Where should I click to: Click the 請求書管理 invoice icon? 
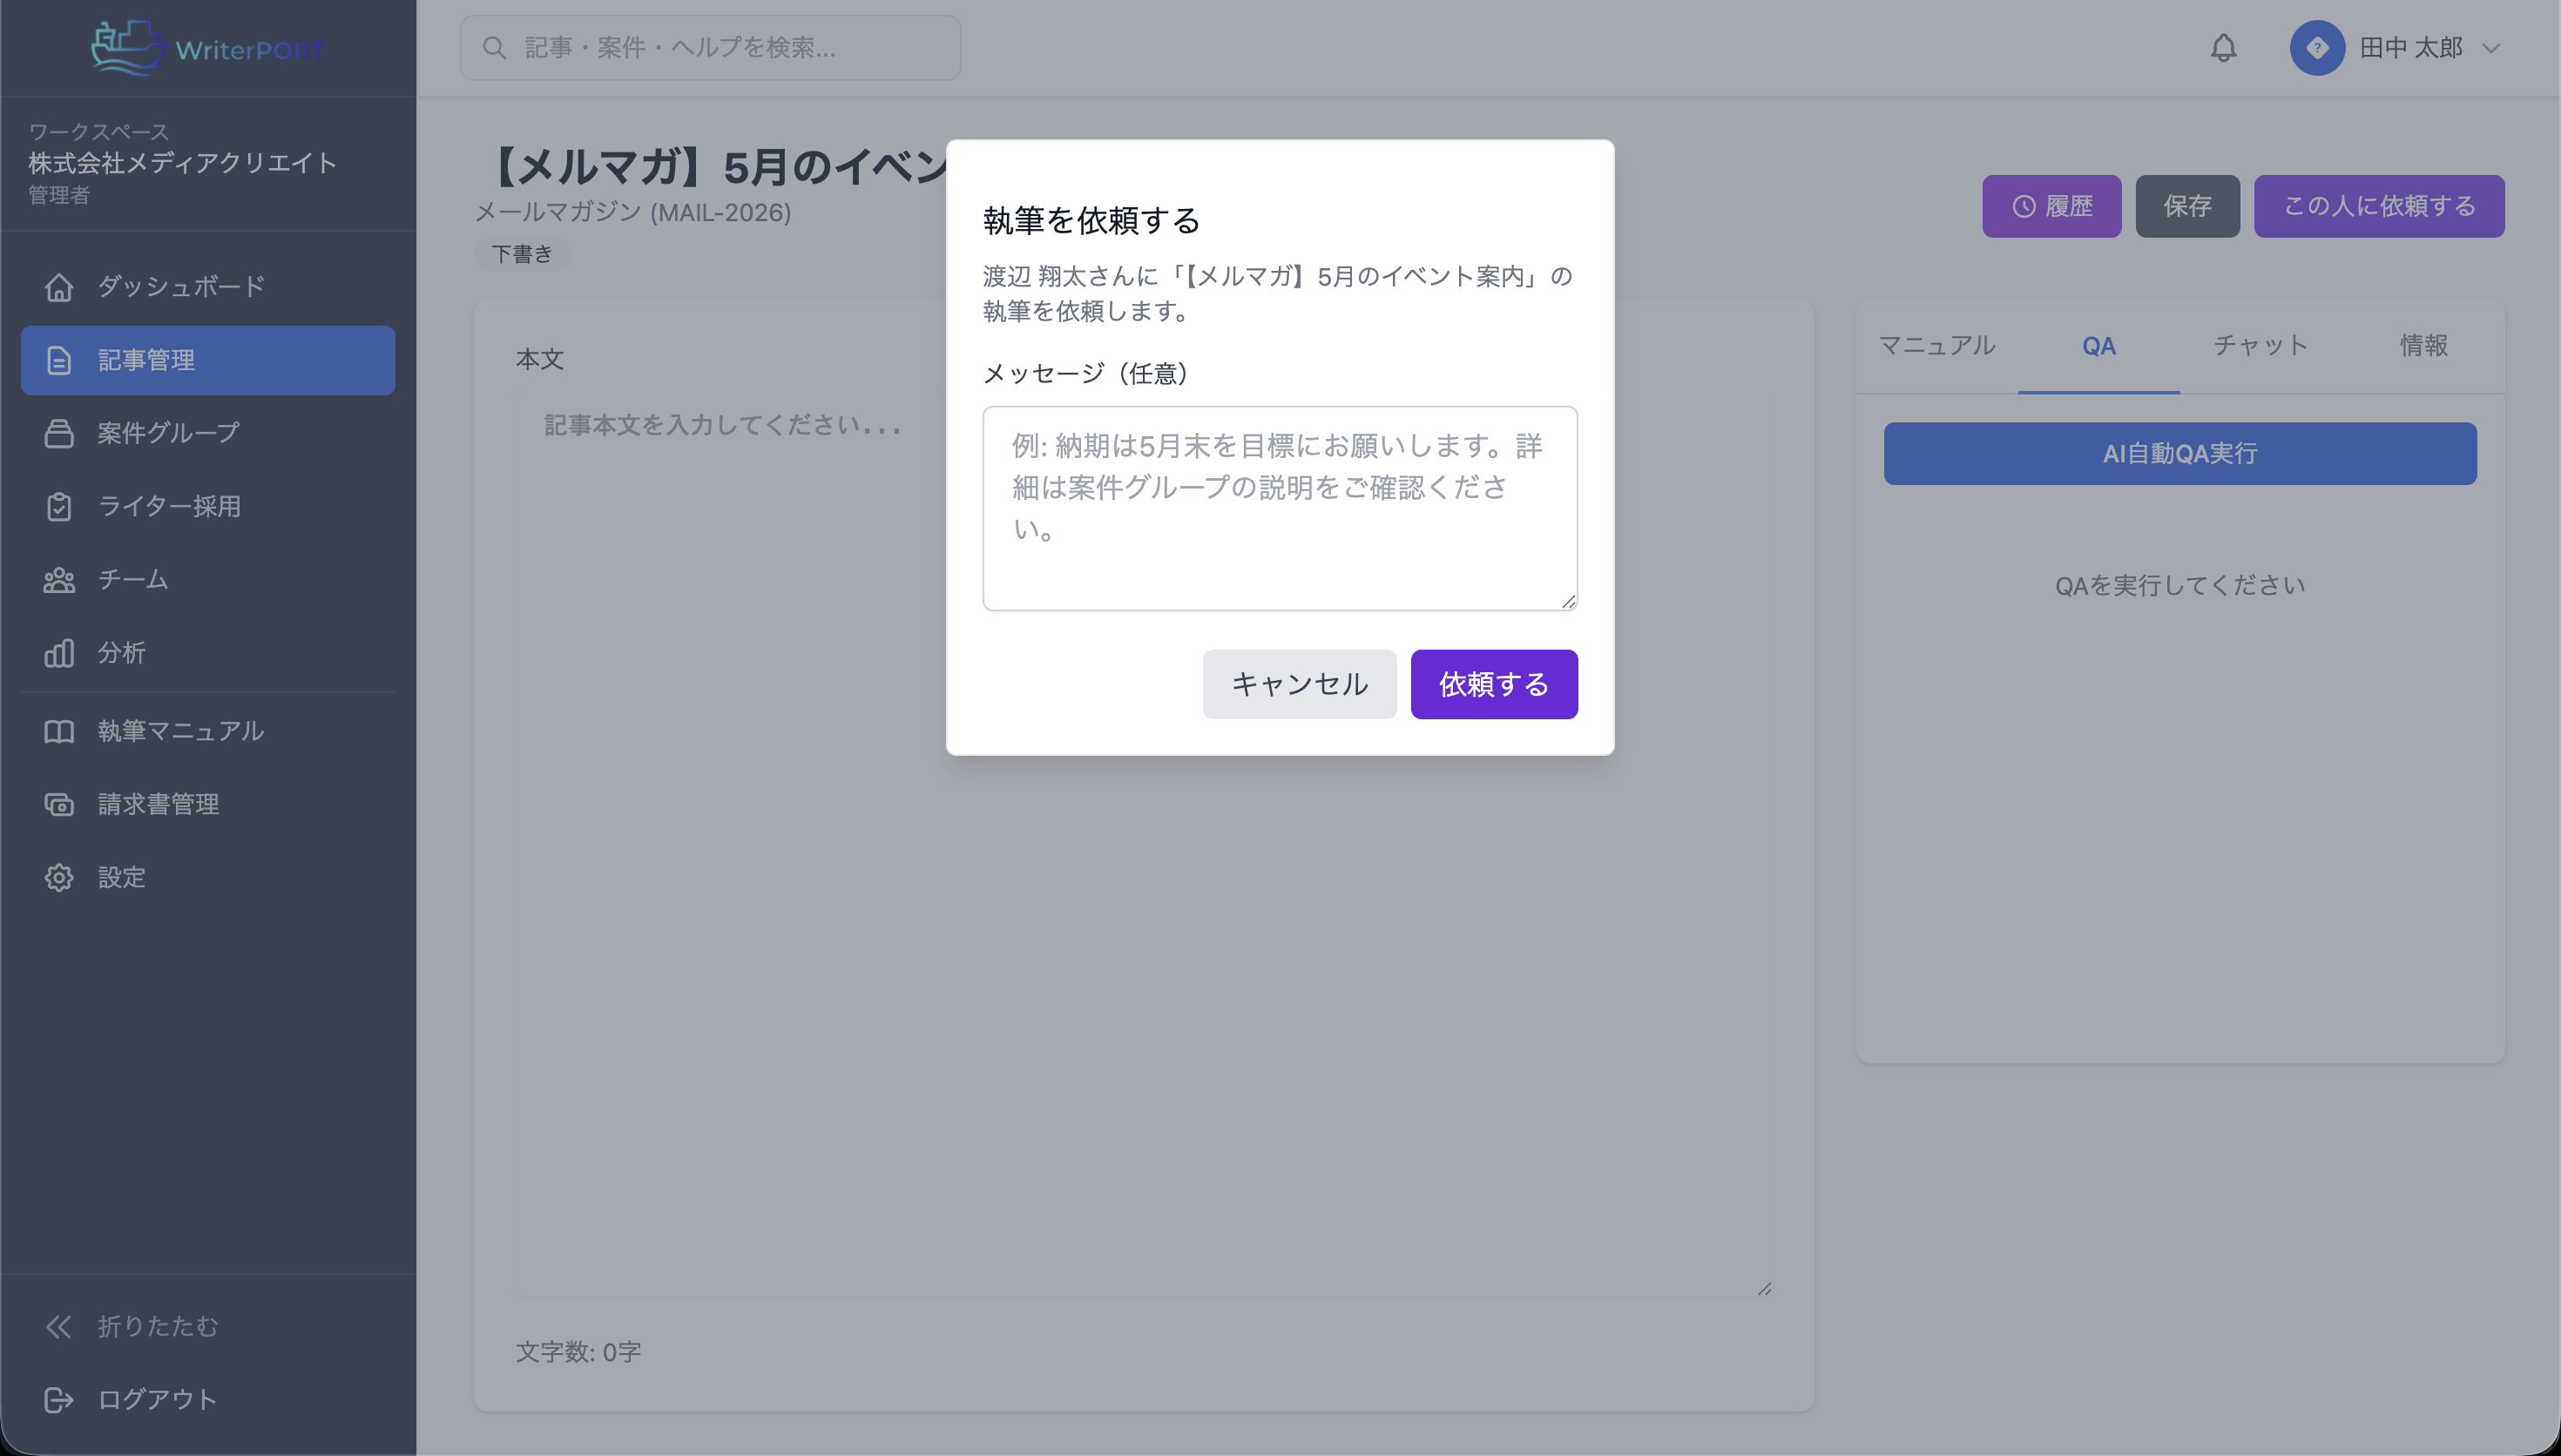59,804
